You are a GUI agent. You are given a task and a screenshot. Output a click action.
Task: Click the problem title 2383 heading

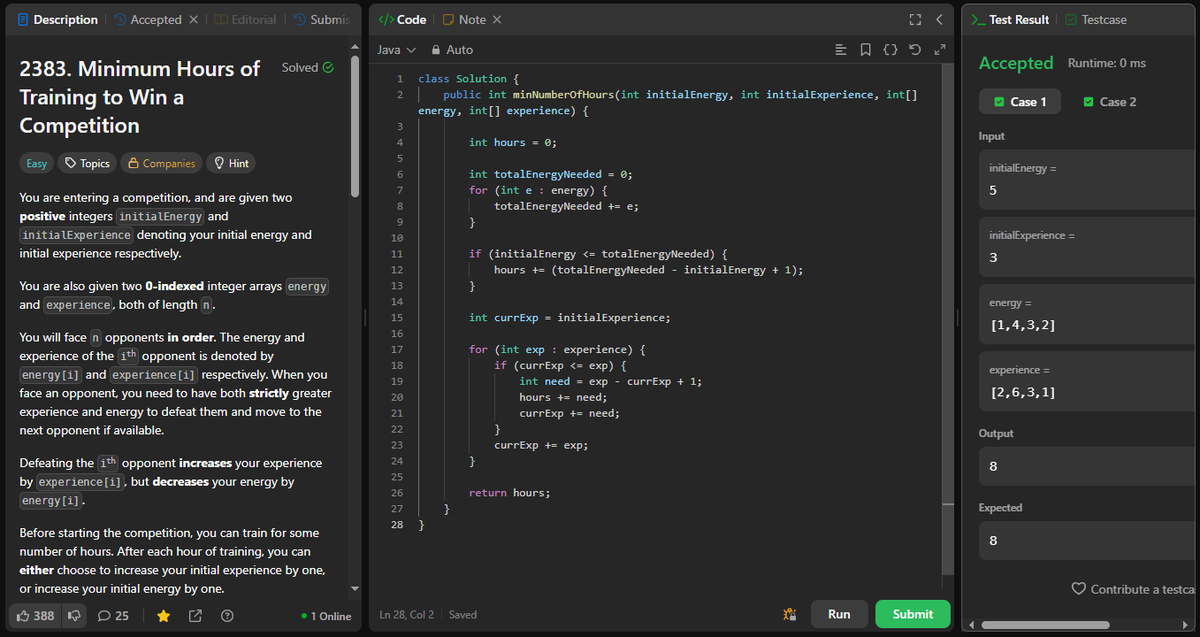click(140, 97)
